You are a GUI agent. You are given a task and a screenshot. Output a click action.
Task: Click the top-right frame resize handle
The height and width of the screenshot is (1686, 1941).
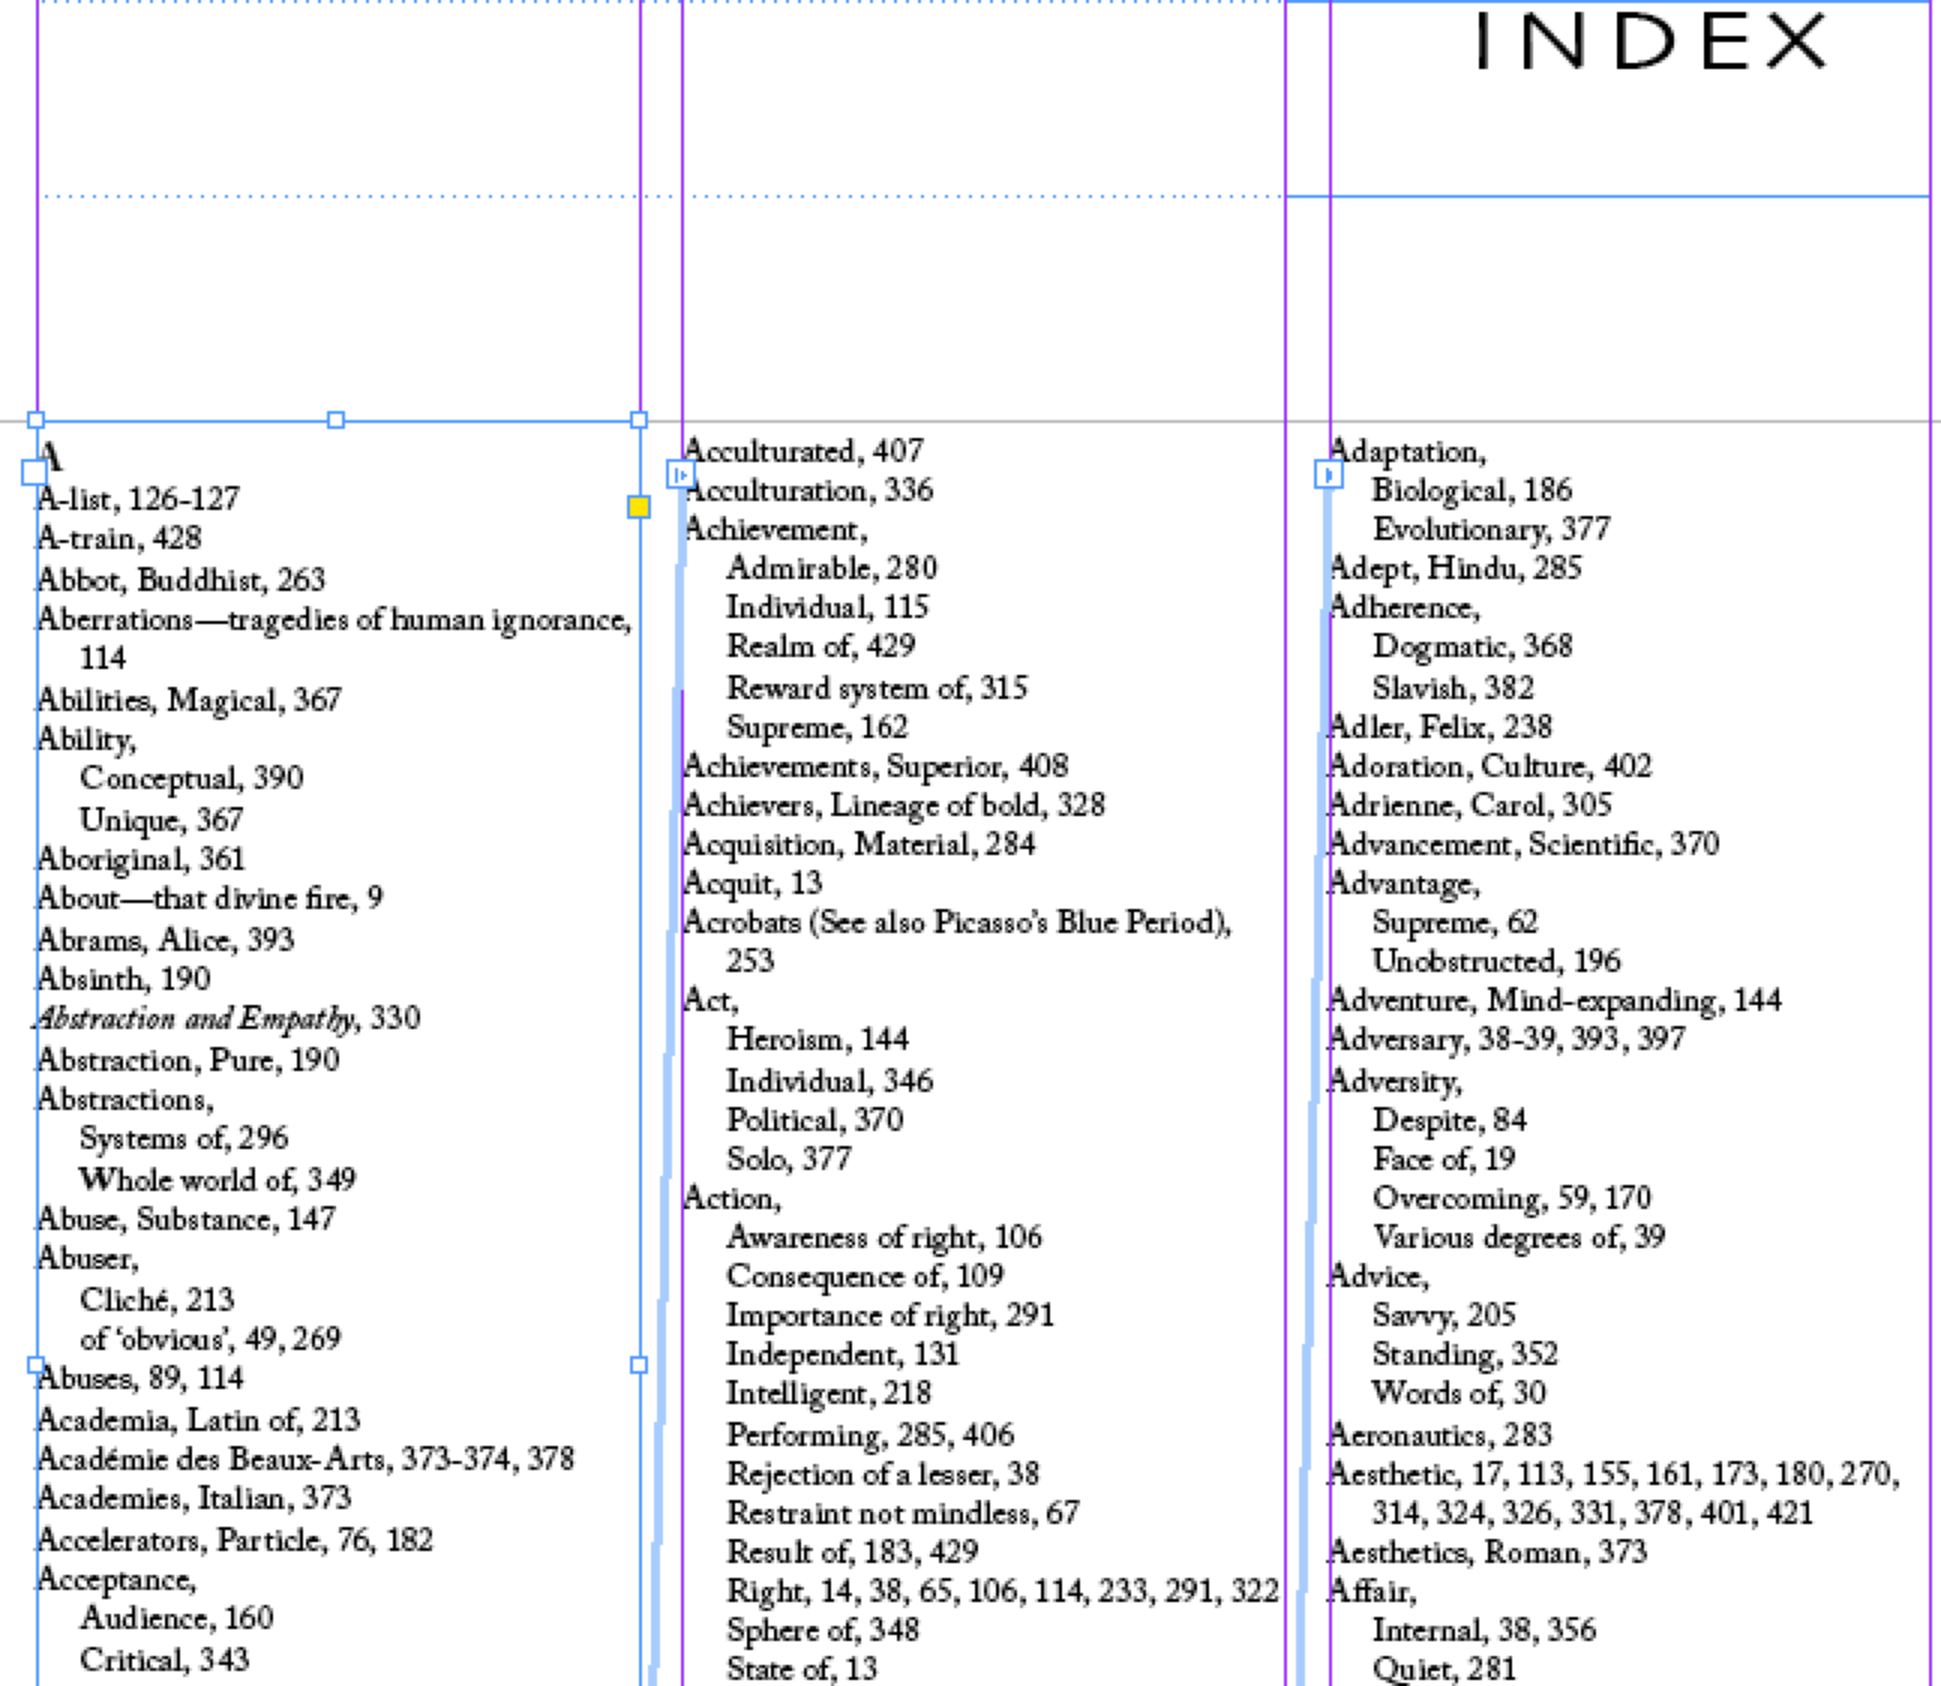tap(639, 420)
